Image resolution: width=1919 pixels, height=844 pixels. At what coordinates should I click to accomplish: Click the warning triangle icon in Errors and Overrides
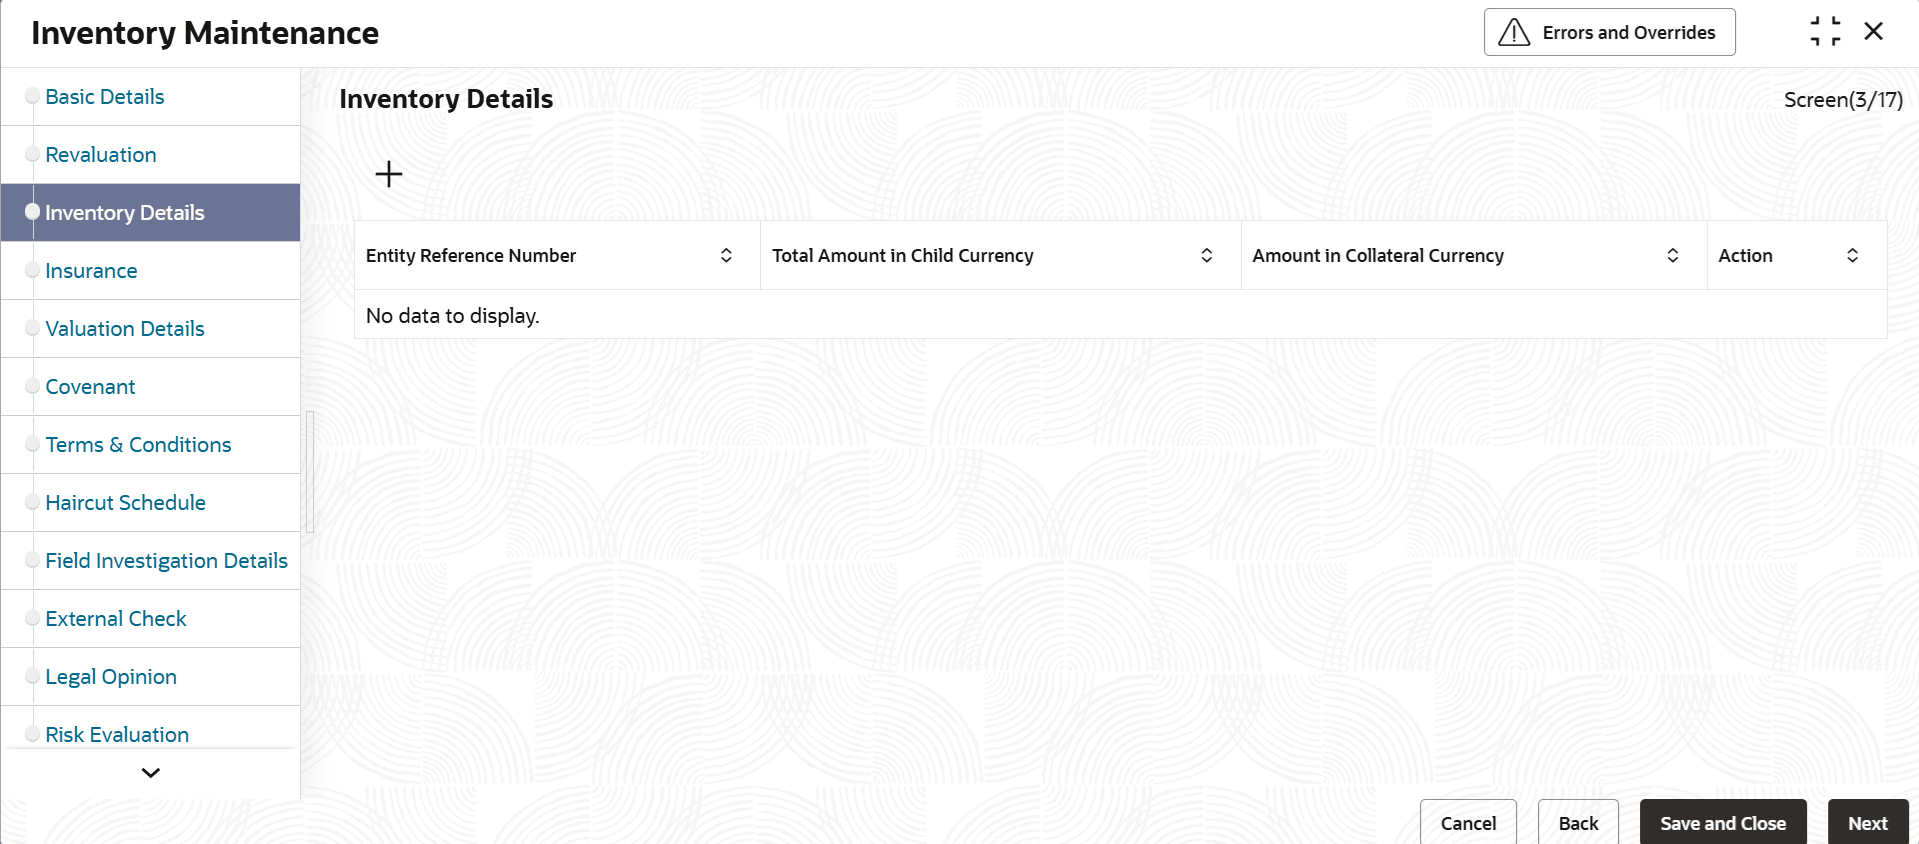[1514, 33]
